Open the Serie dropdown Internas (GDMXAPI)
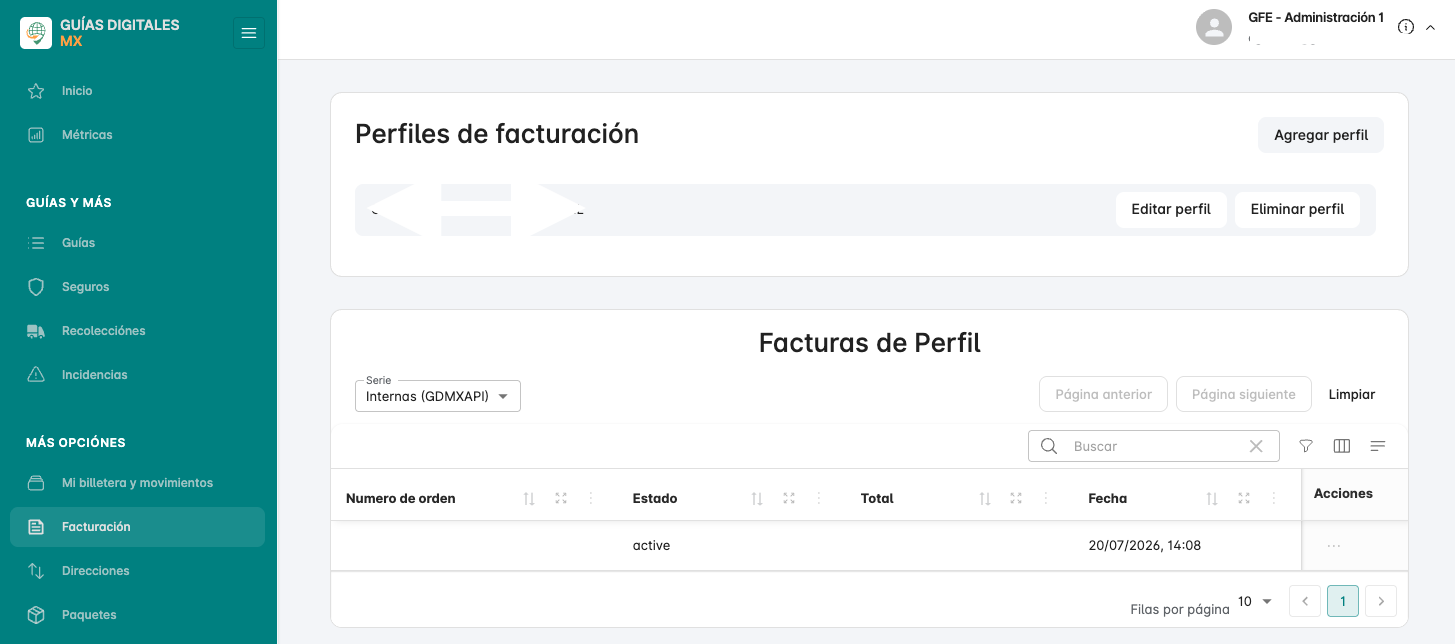1455x644 pixels. pyautogui.click(x=438, y=396)
